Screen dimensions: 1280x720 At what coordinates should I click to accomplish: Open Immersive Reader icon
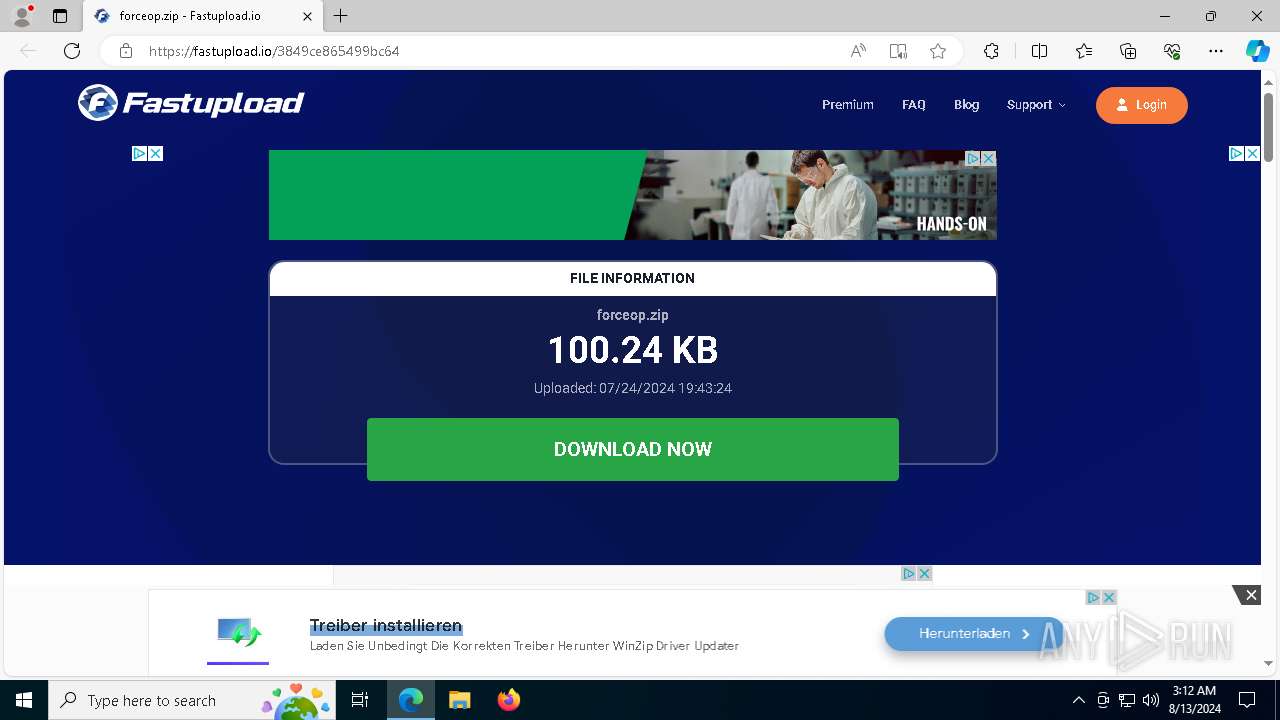pos(898,51)
